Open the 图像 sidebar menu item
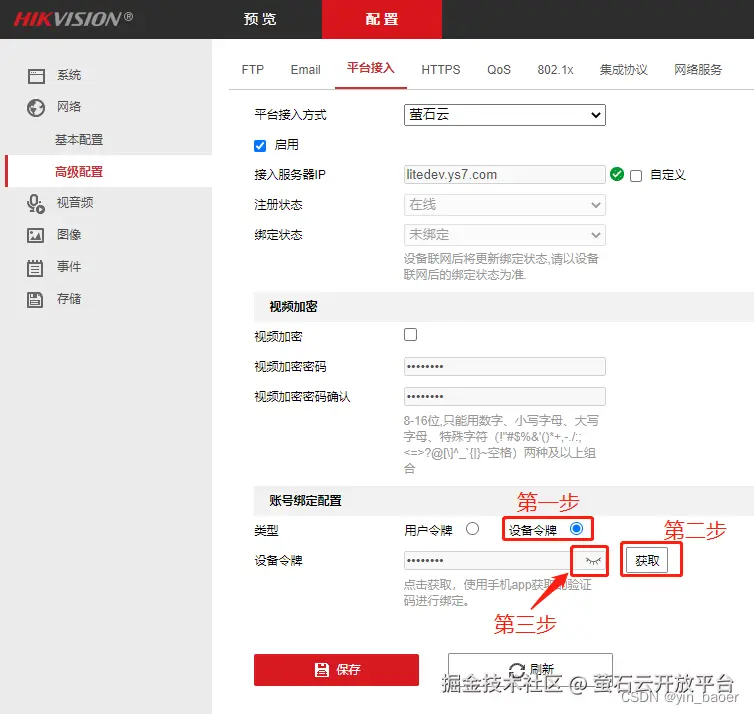This screenshot has height=714, width=754. pyautogui.click(x=69, y=235)
